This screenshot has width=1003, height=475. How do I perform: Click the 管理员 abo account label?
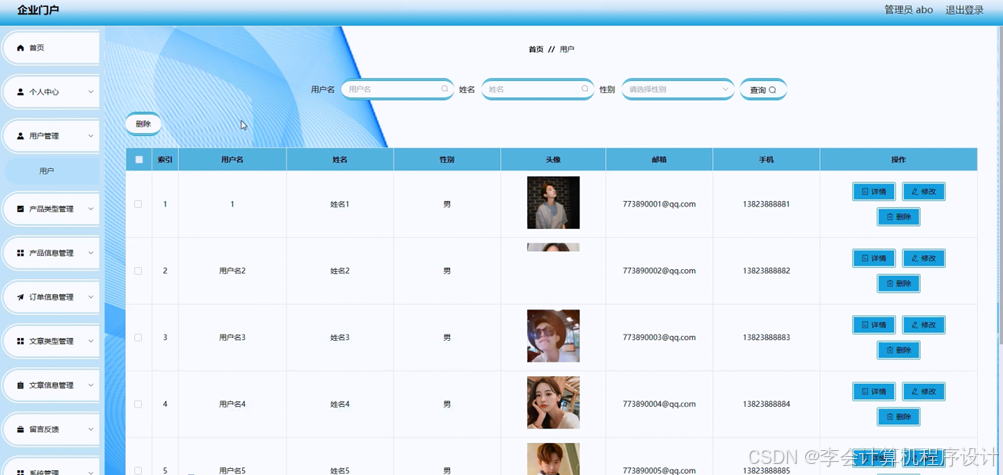click(x=908, y=10)
